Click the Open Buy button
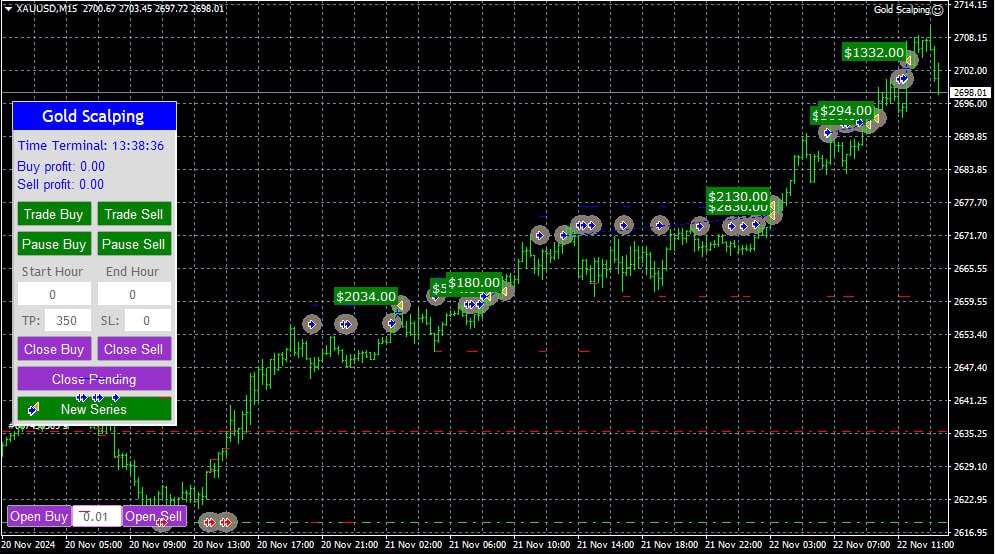The width and height of the screenshot is (995, 554). pos(39,516)
